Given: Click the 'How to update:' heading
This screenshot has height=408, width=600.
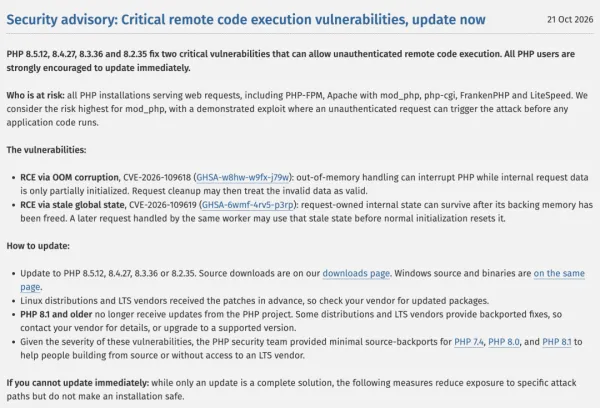Looking at the screenshot, I should 38,246.
